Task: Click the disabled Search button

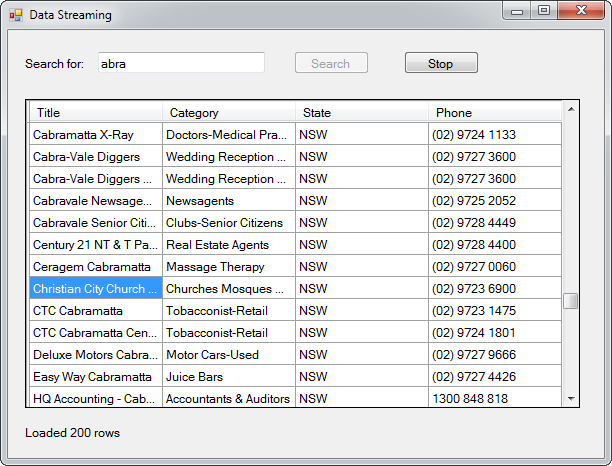Action: click(x=331, y=63)
